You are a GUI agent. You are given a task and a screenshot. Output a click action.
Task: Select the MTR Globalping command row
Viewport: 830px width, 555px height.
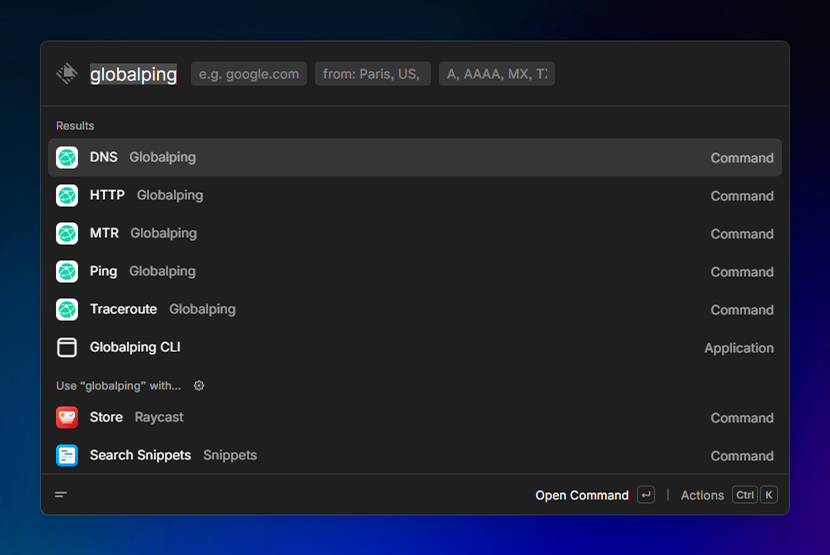pyautogui.click(x=415, y=234)
